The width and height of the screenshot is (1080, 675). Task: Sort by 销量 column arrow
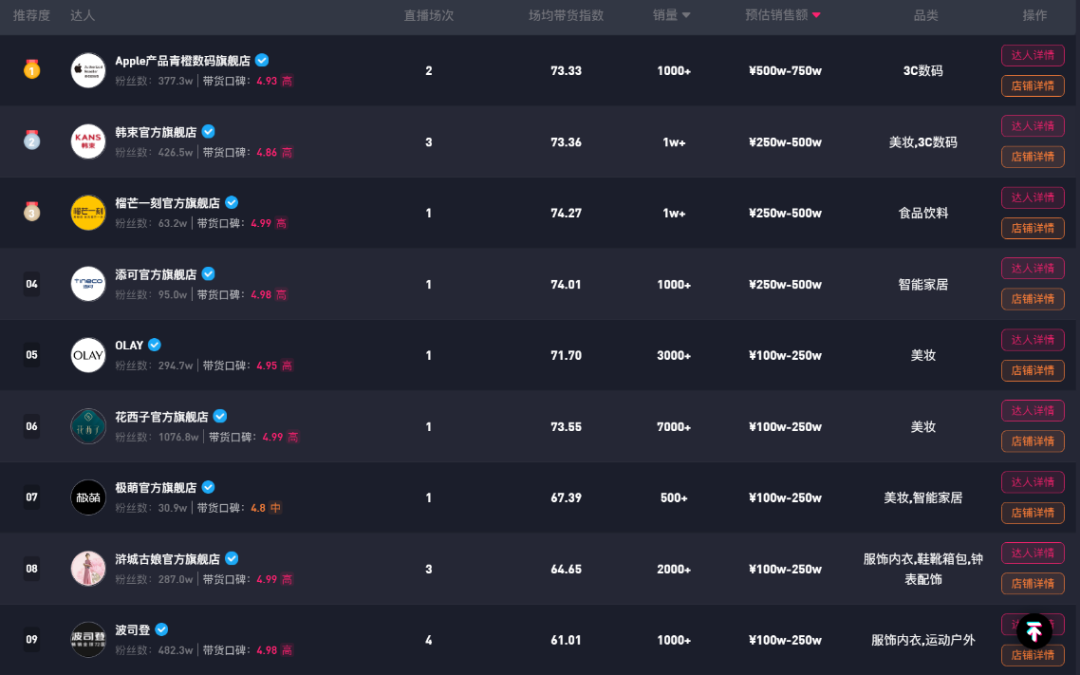pyautogui.click(x=686, y=15)
